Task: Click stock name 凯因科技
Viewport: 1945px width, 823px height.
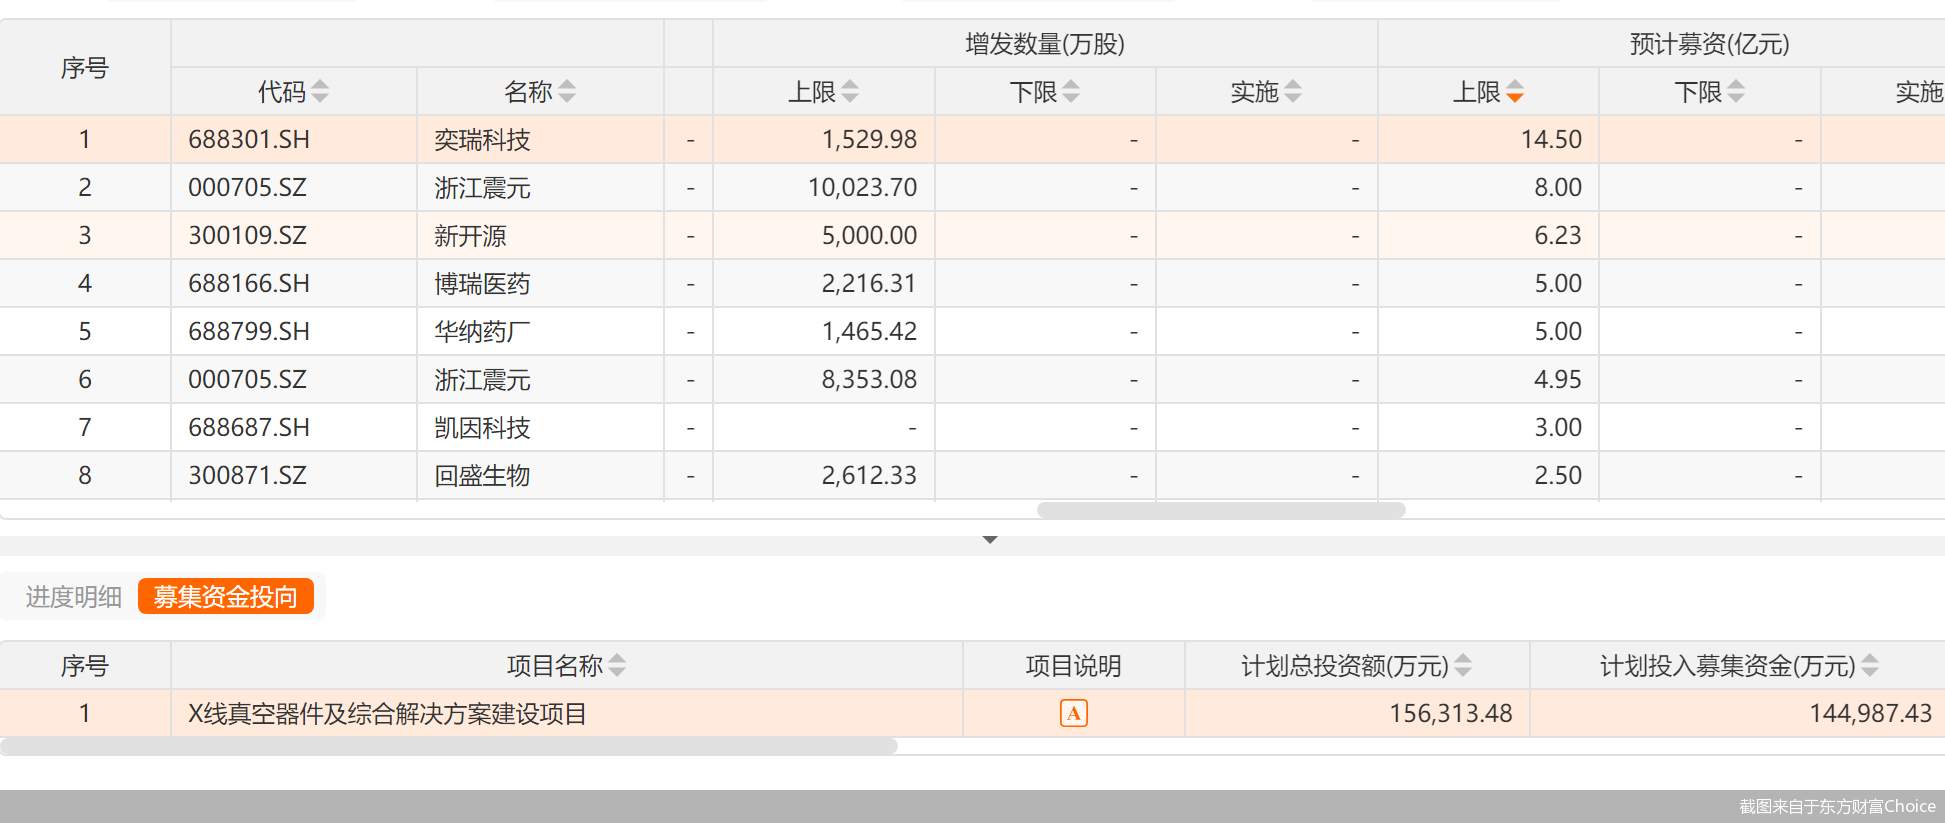Action: point(482,428)
